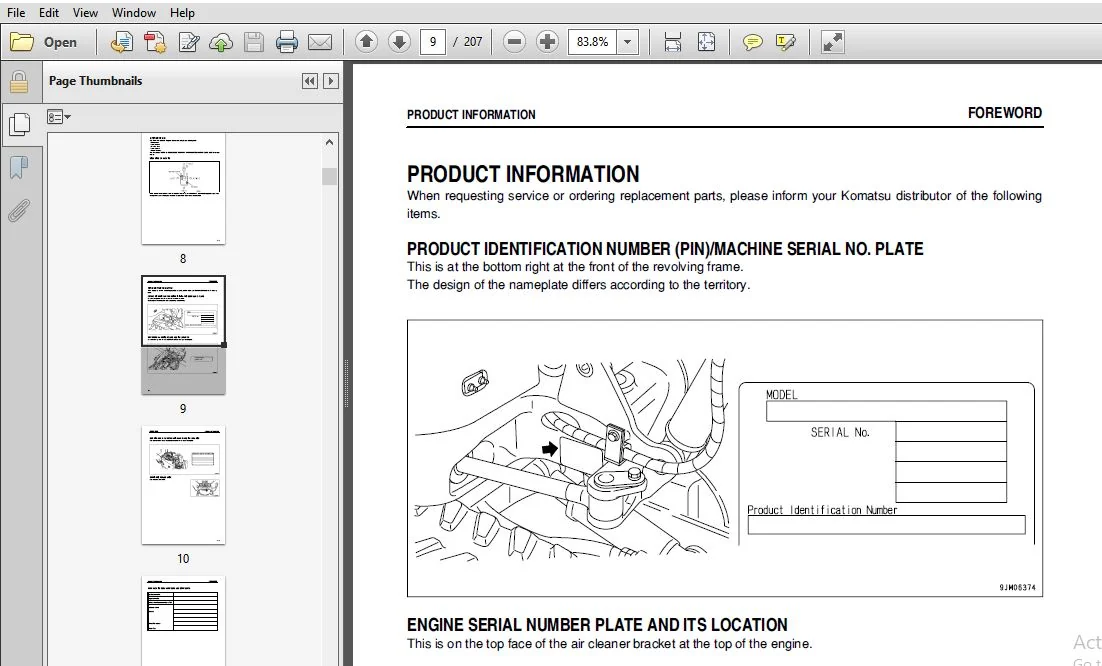Open the Bookmarks panel icon

[19, 168]
